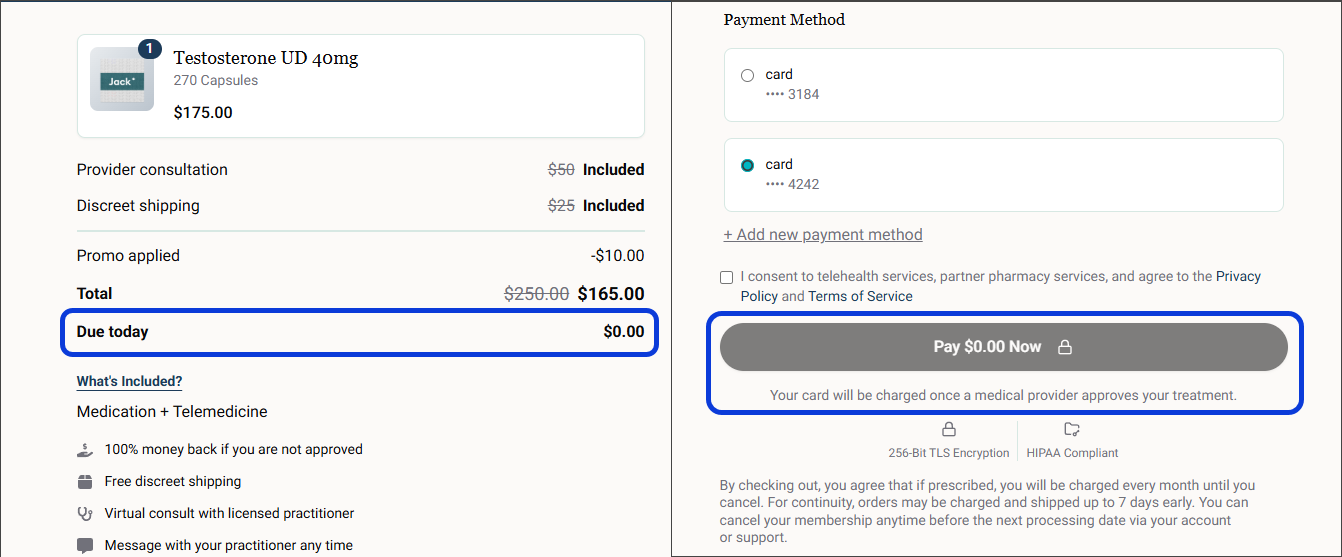Click the message chat bubble icon
The image size is (1342, 557).
(85, 546)
